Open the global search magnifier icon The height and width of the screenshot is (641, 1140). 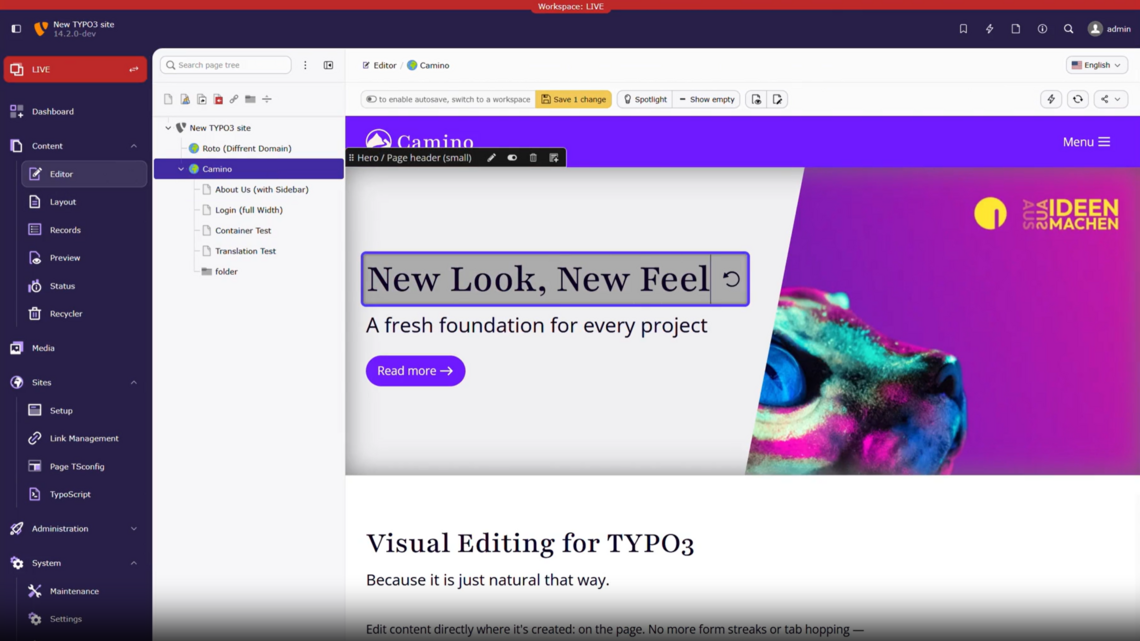point(1069,29)
